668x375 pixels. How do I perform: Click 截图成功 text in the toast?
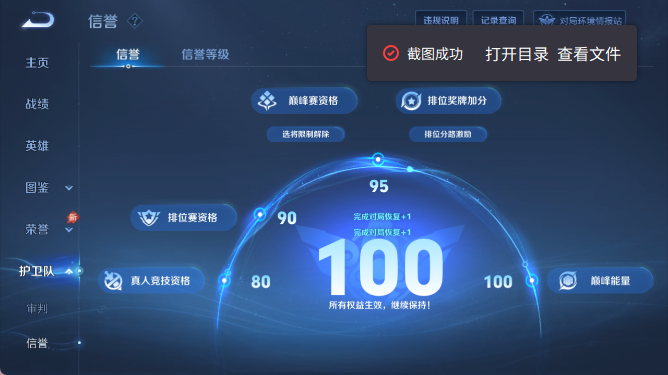435,54
